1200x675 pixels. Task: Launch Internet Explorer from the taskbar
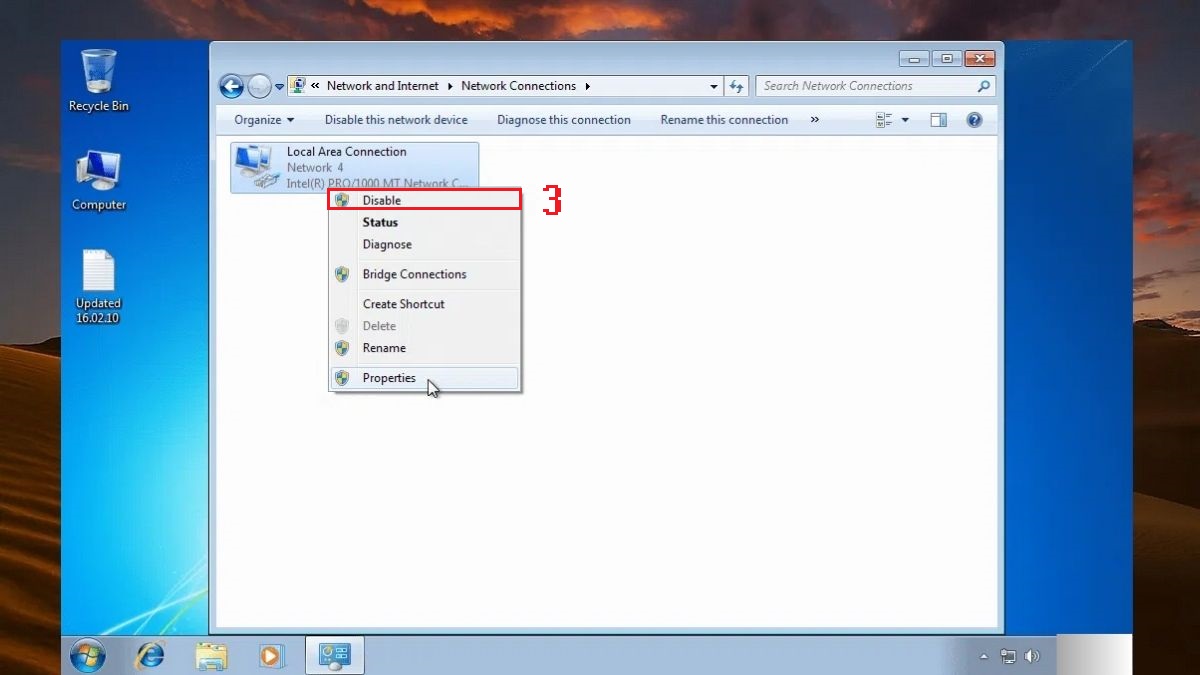150,655
